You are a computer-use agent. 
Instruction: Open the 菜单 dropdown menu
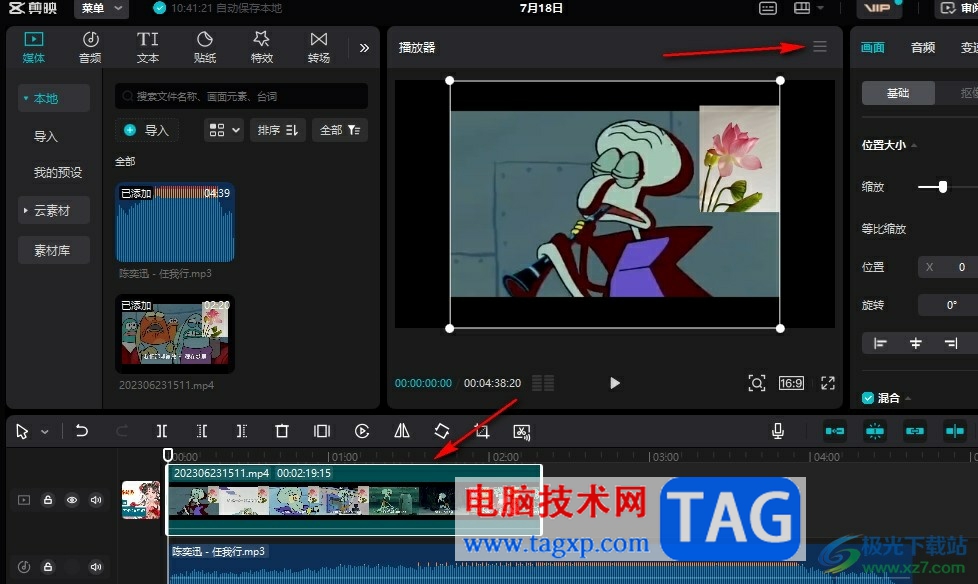(102, 8)
